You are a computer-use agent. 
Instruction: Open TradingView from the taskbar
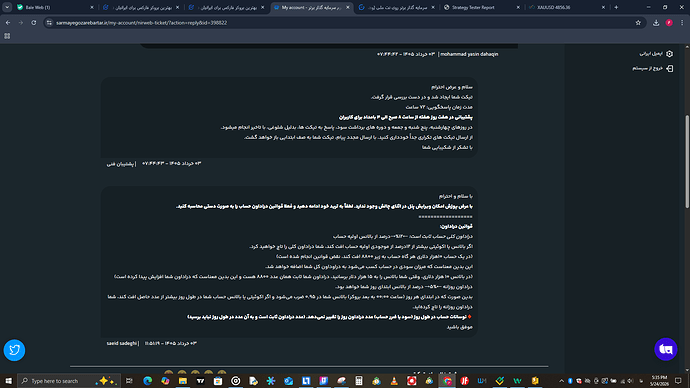tap(200, 381)
